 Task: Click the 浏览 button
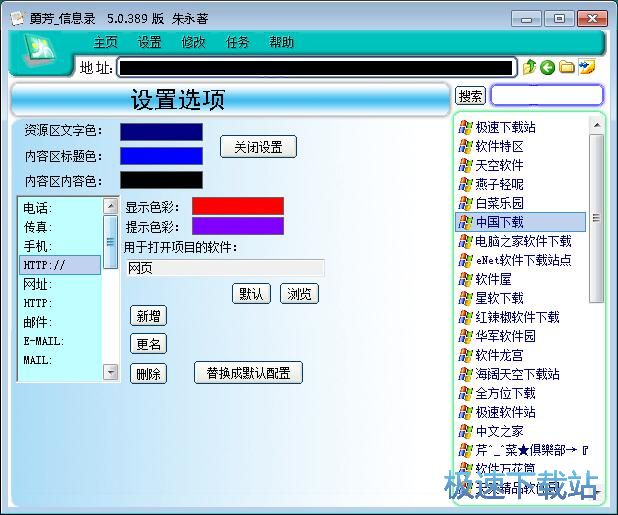[x=299, y=294]
